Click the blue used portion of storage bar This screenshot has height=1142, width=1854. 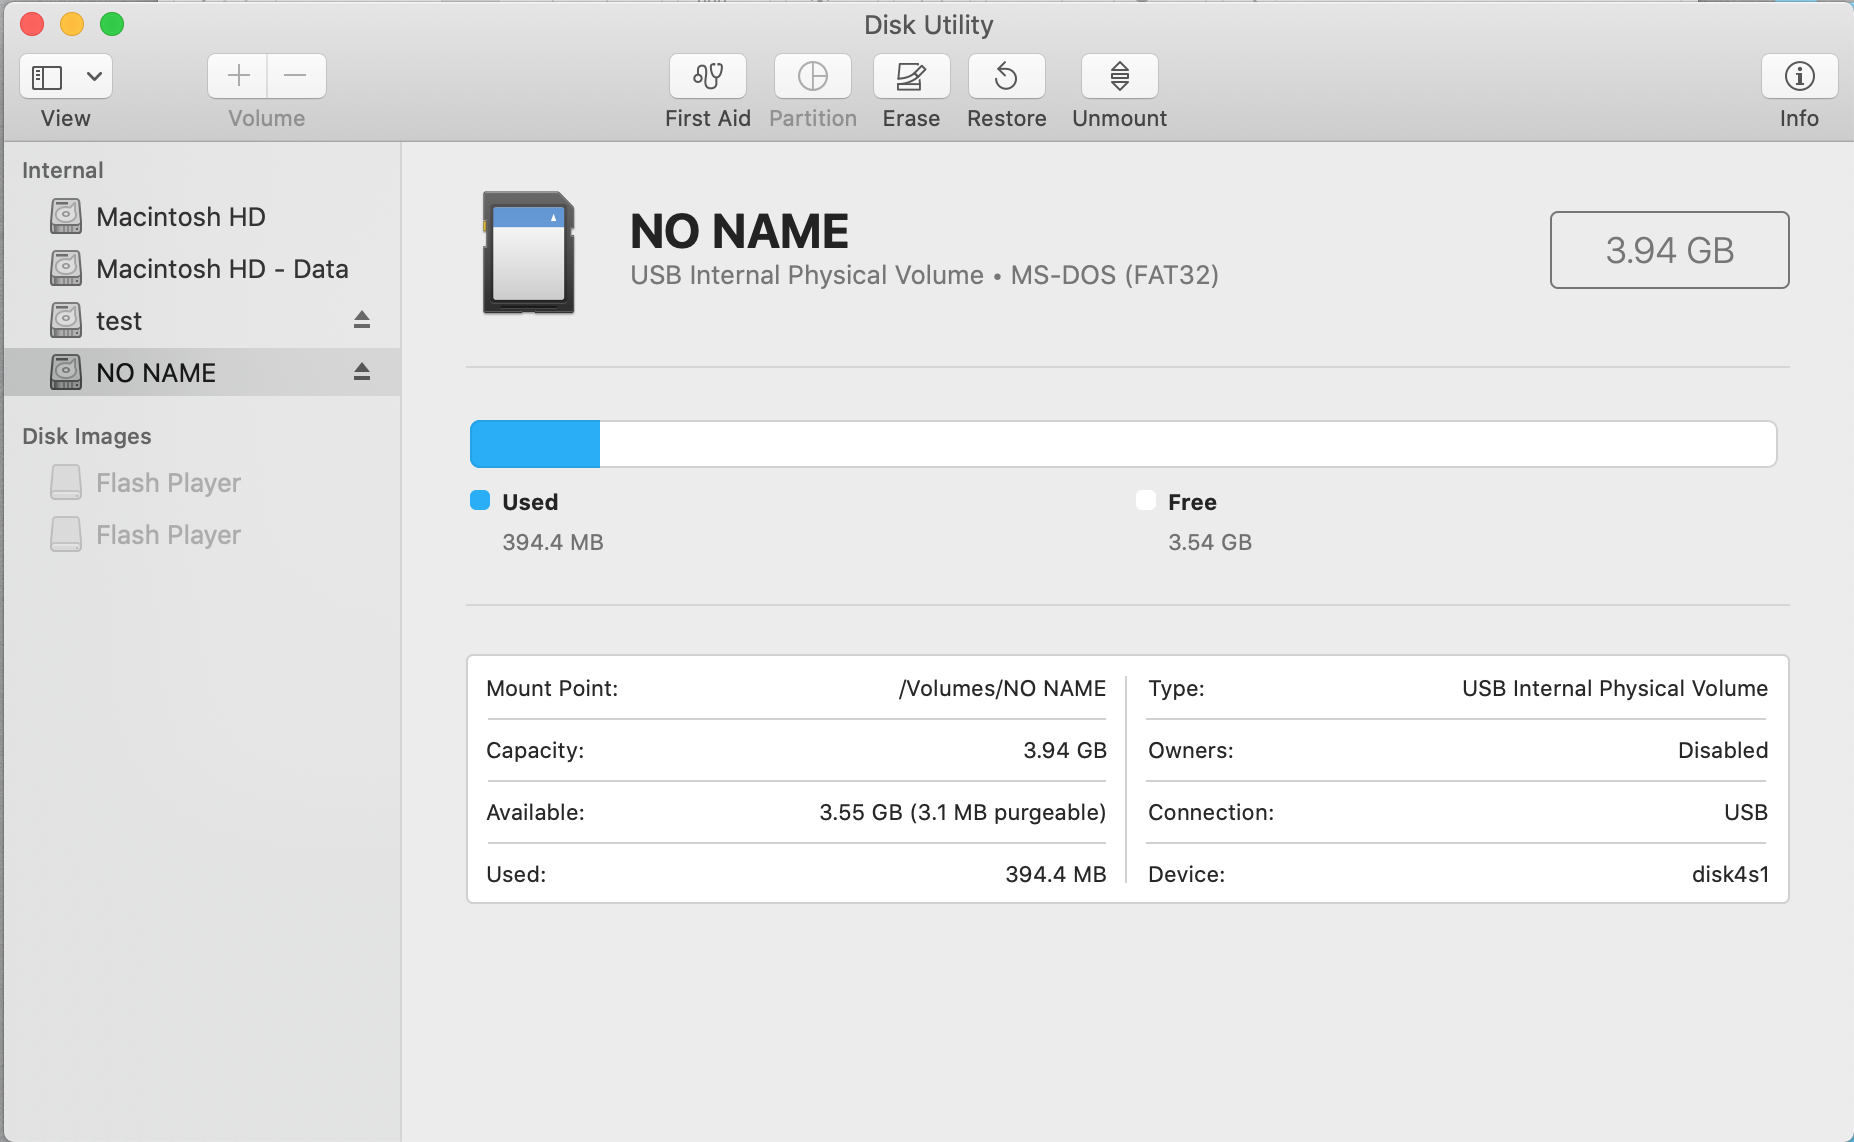[535, 444]
